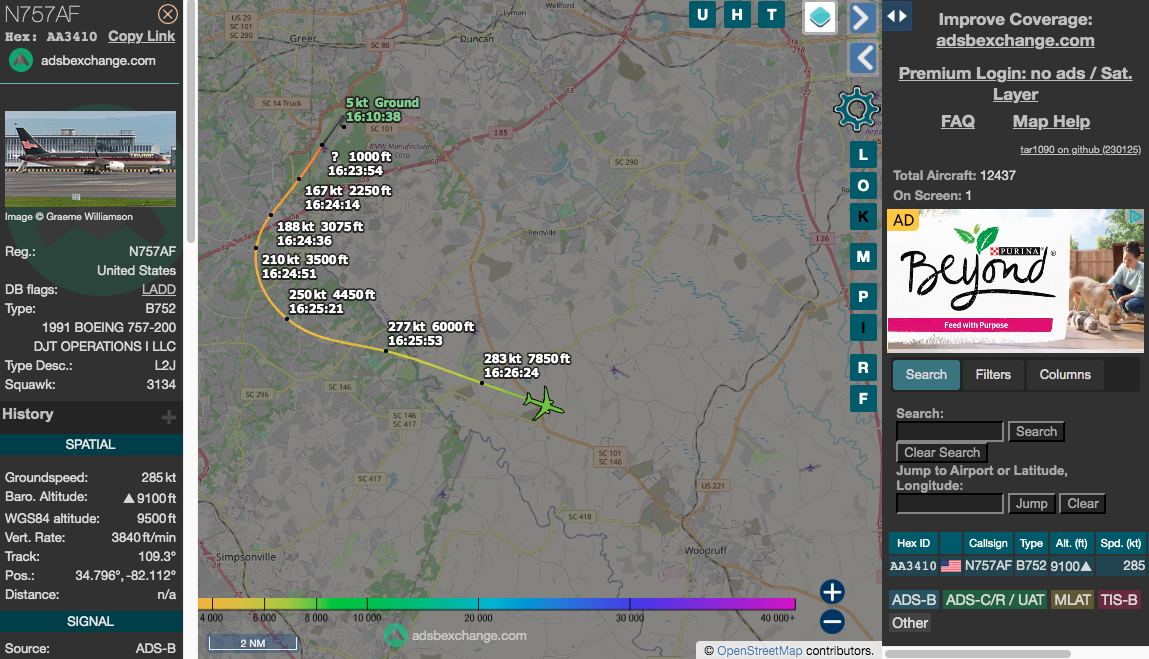The height and width of the screenshot is (659, 1149).
Task: Click the 283 kt 7850 ft track label
Action: 526,365
